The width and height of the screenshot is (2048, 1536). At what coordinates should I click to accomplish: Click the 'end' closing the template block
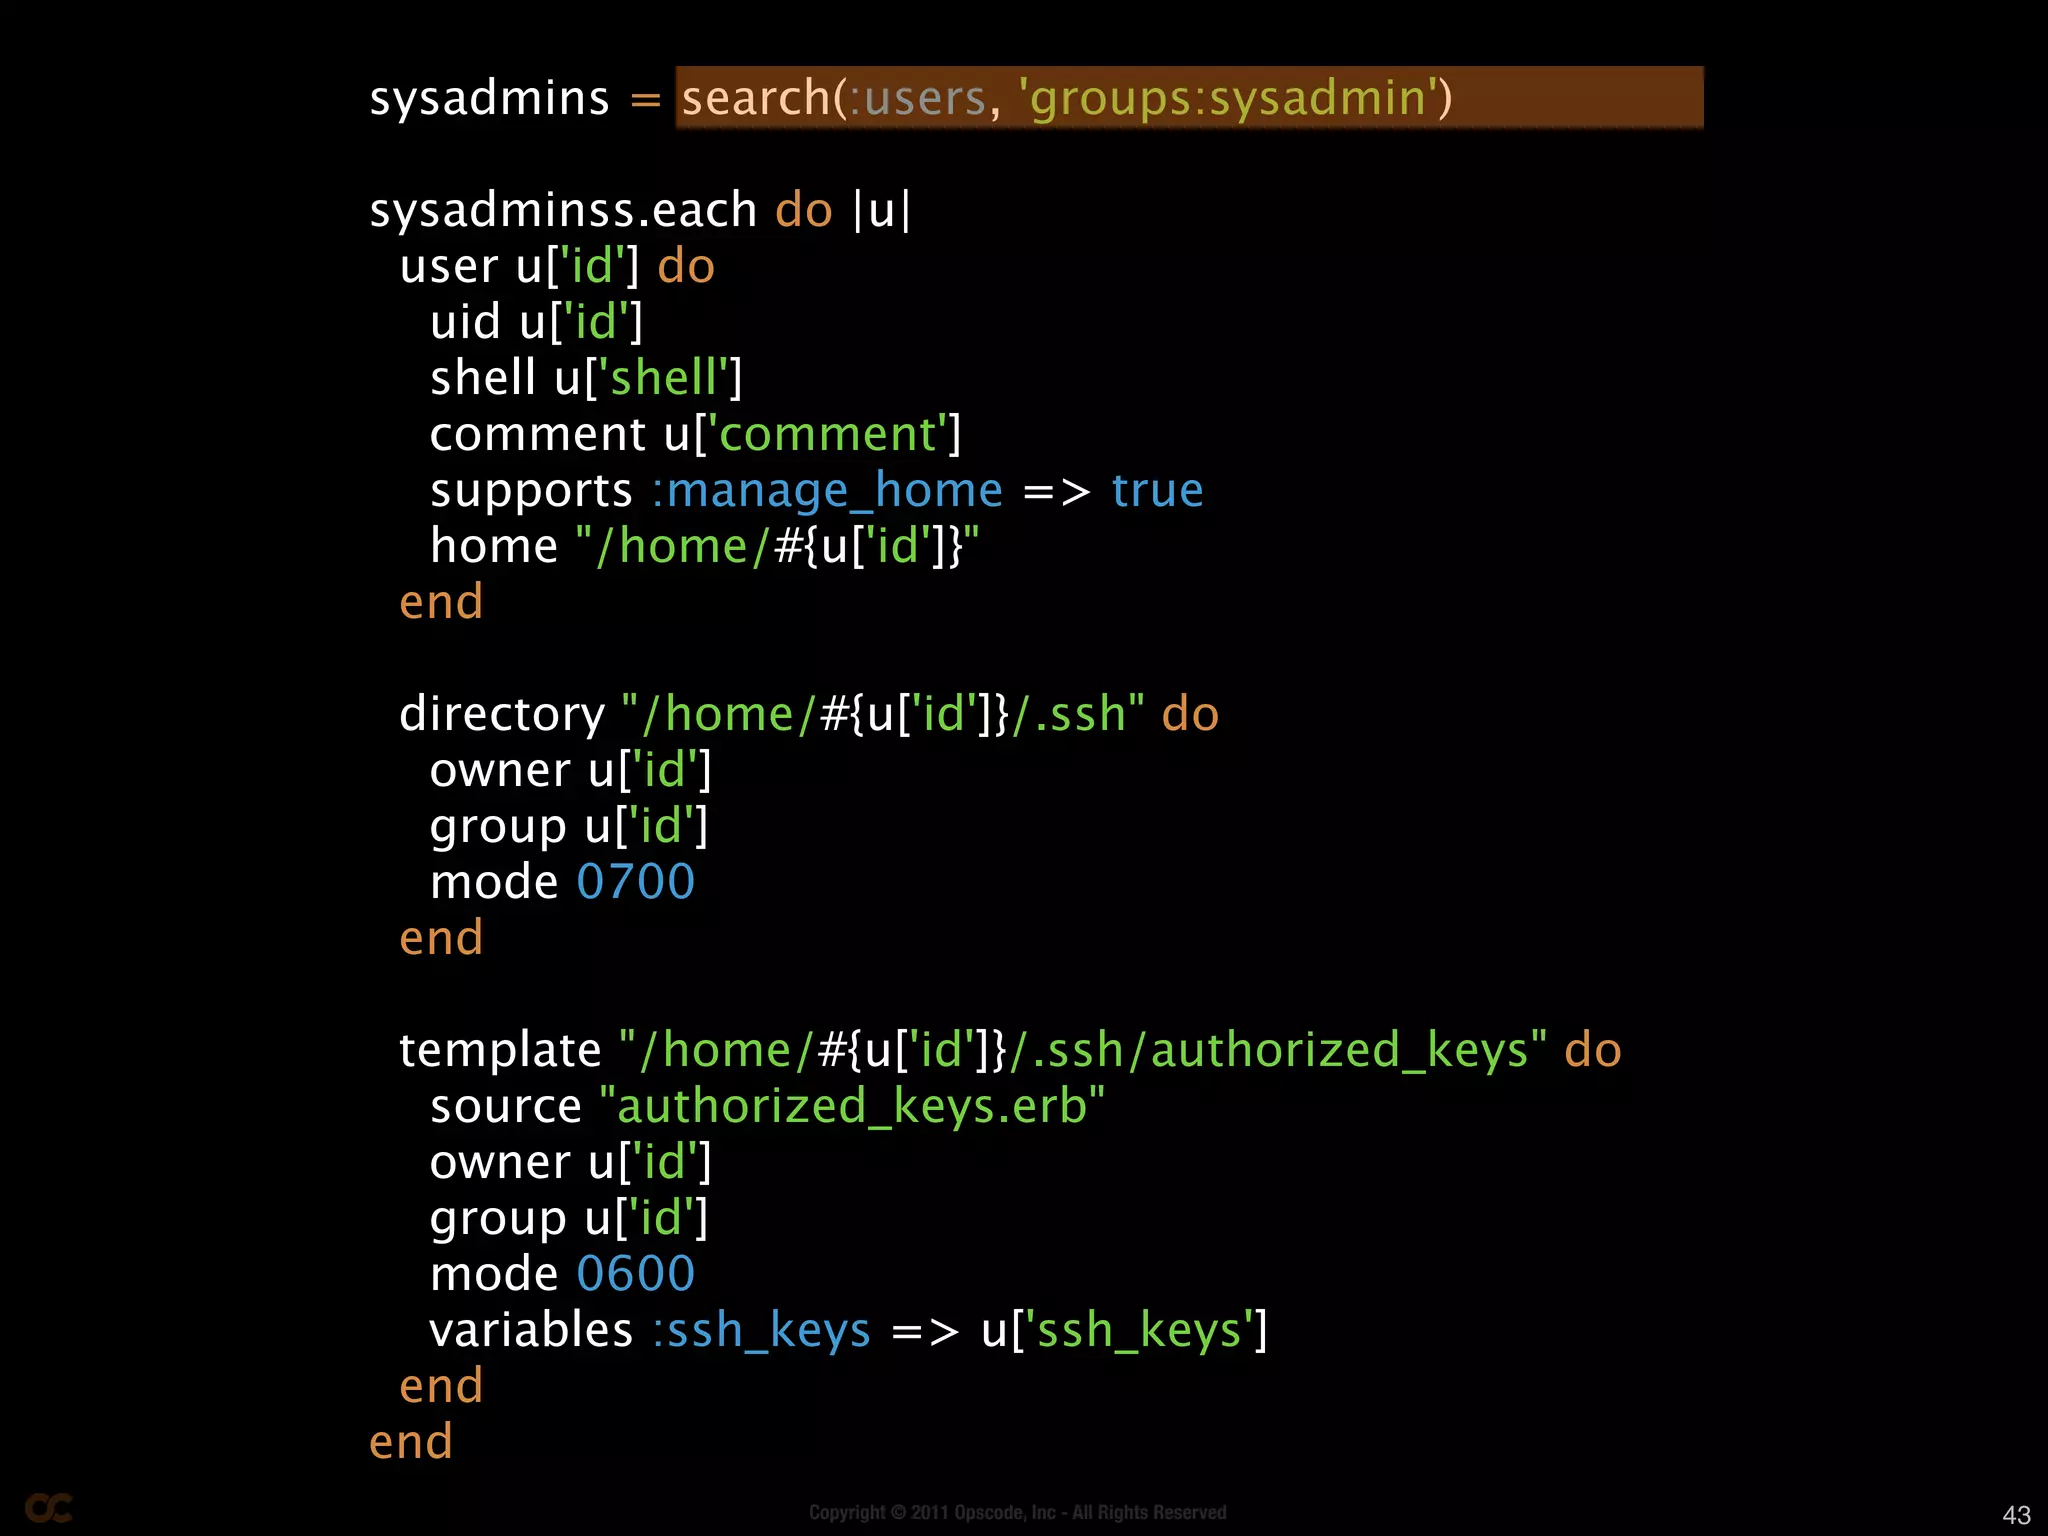(441, 1386)
